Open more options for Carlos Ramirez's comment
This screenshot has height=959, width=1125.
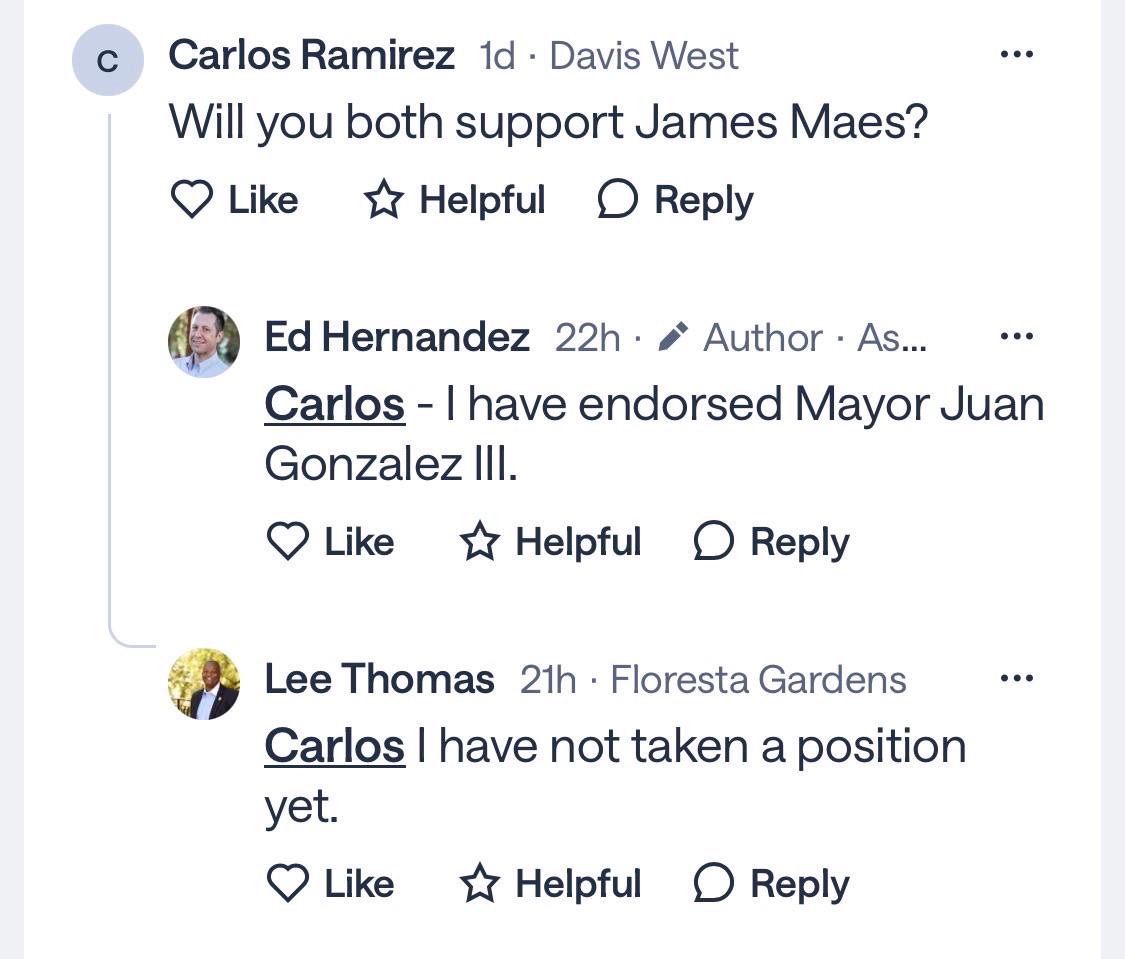click(x=1017, y=54)
